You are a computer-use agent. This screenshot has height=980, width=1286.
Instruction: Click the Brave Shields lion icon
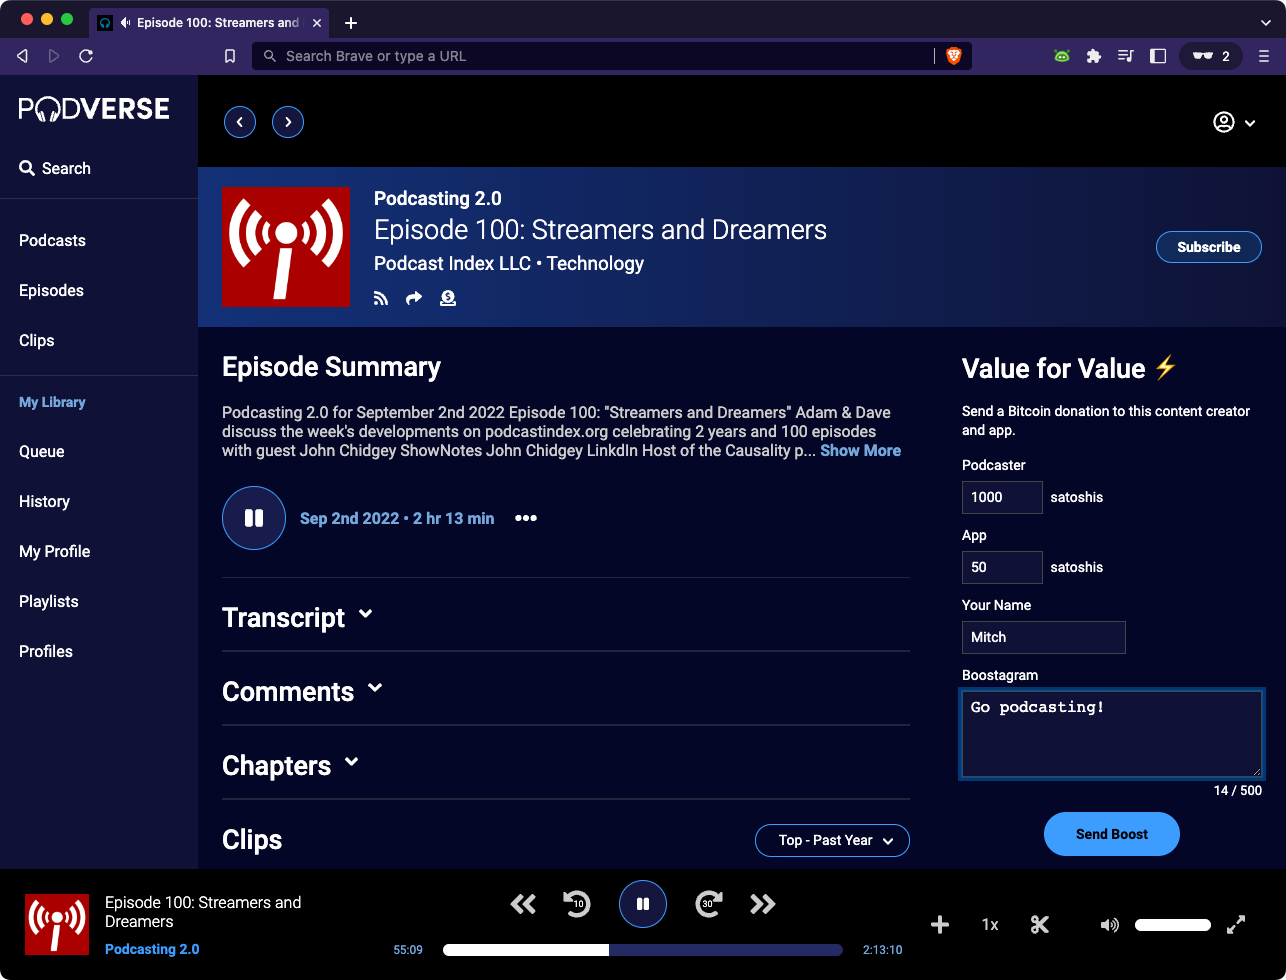point(954,56)
